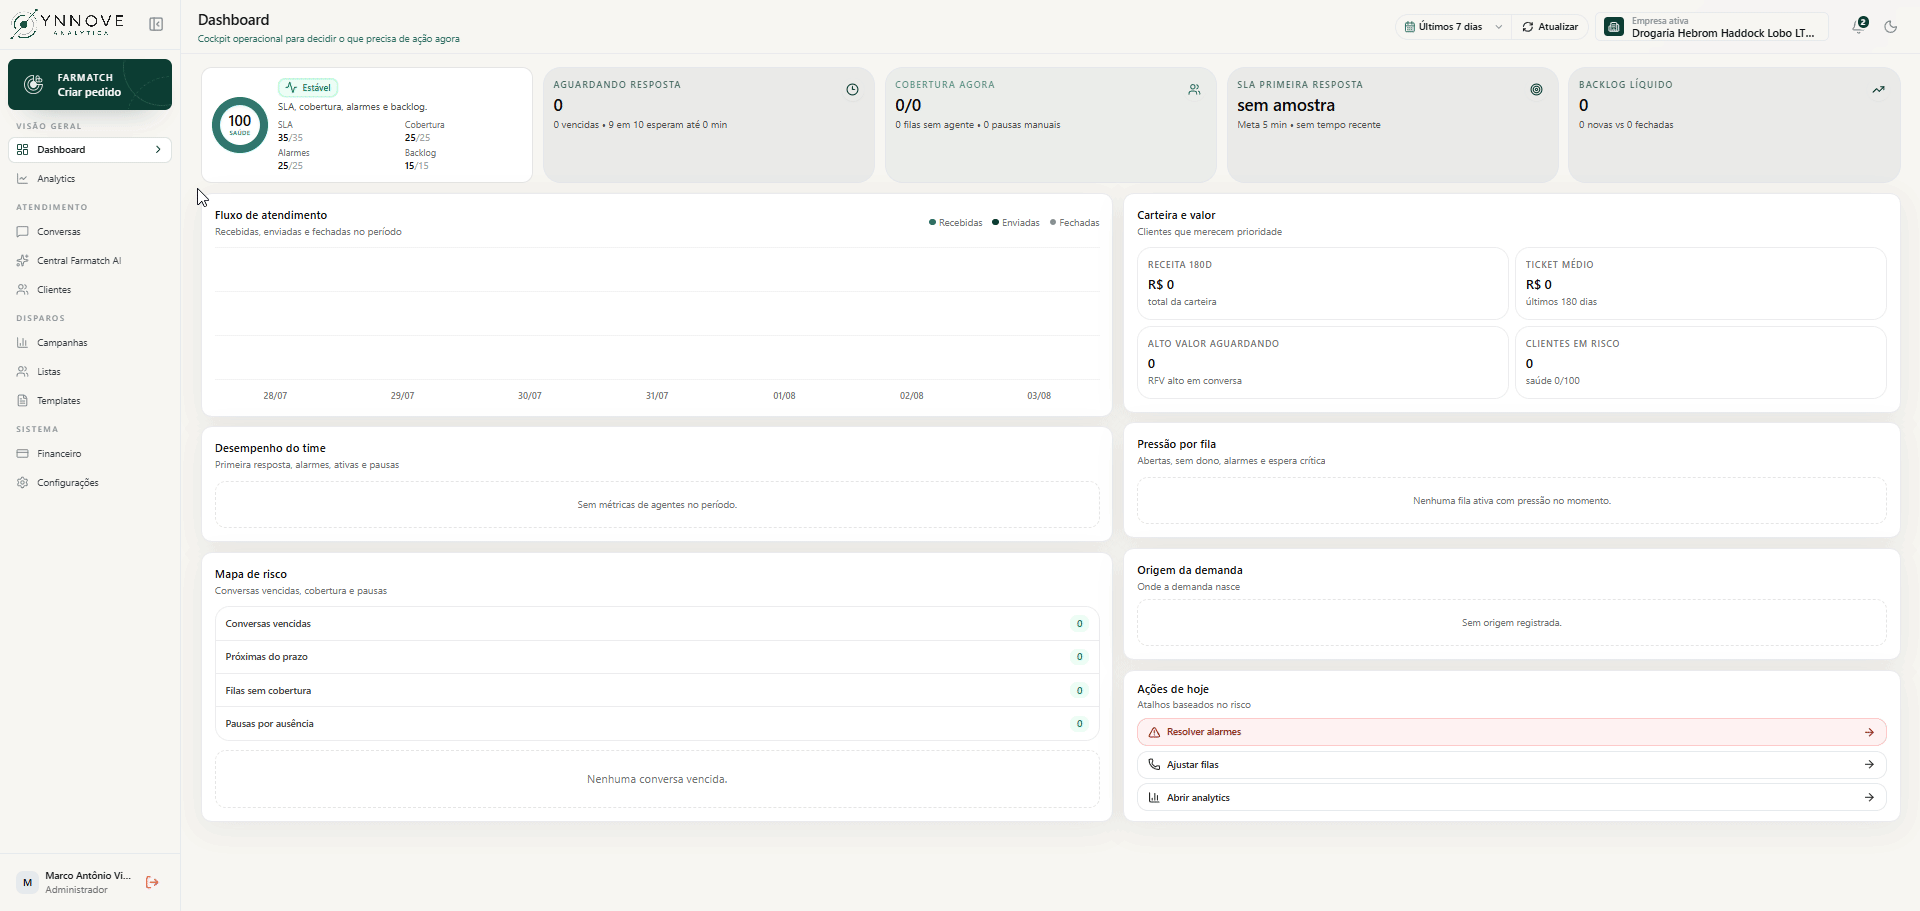
Task: Click the Ticket Médio card
Action: (x=1700, y=283)
